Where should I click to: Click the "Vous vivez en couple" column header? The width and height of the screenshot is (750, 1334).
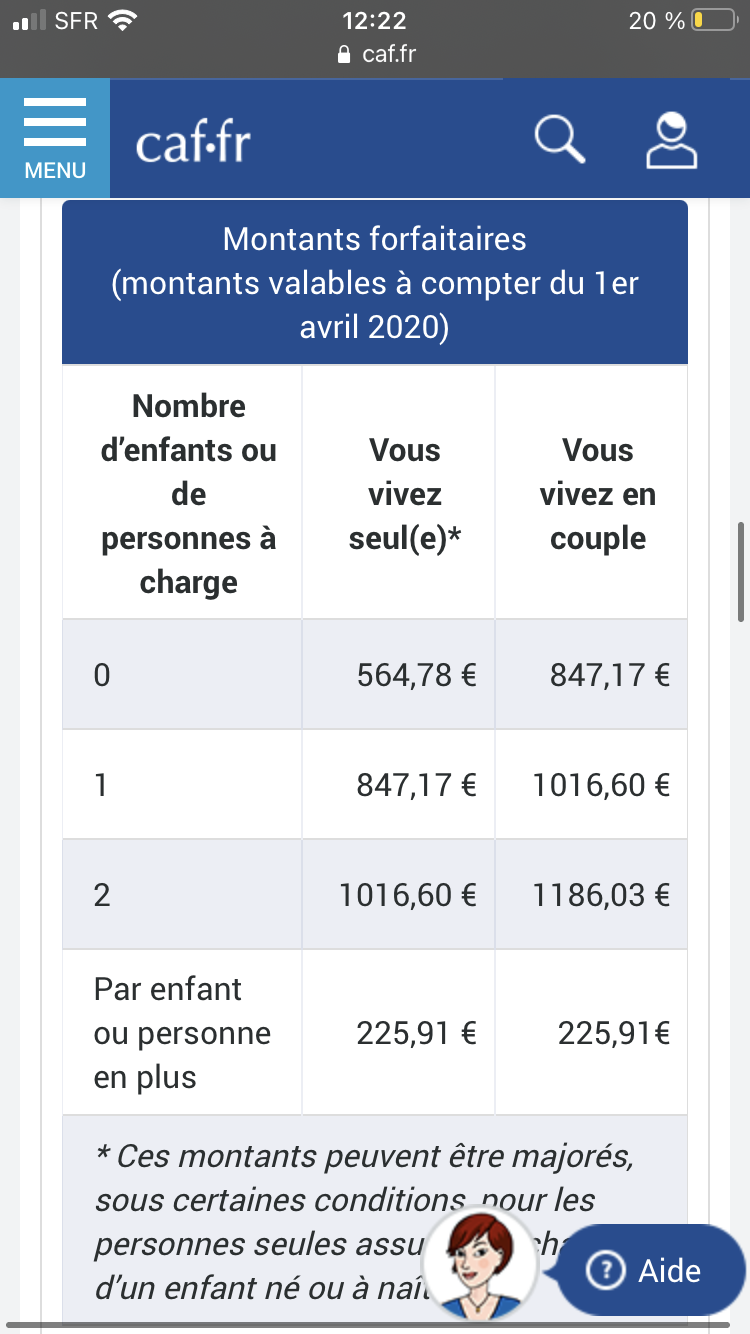pos(597,494)
